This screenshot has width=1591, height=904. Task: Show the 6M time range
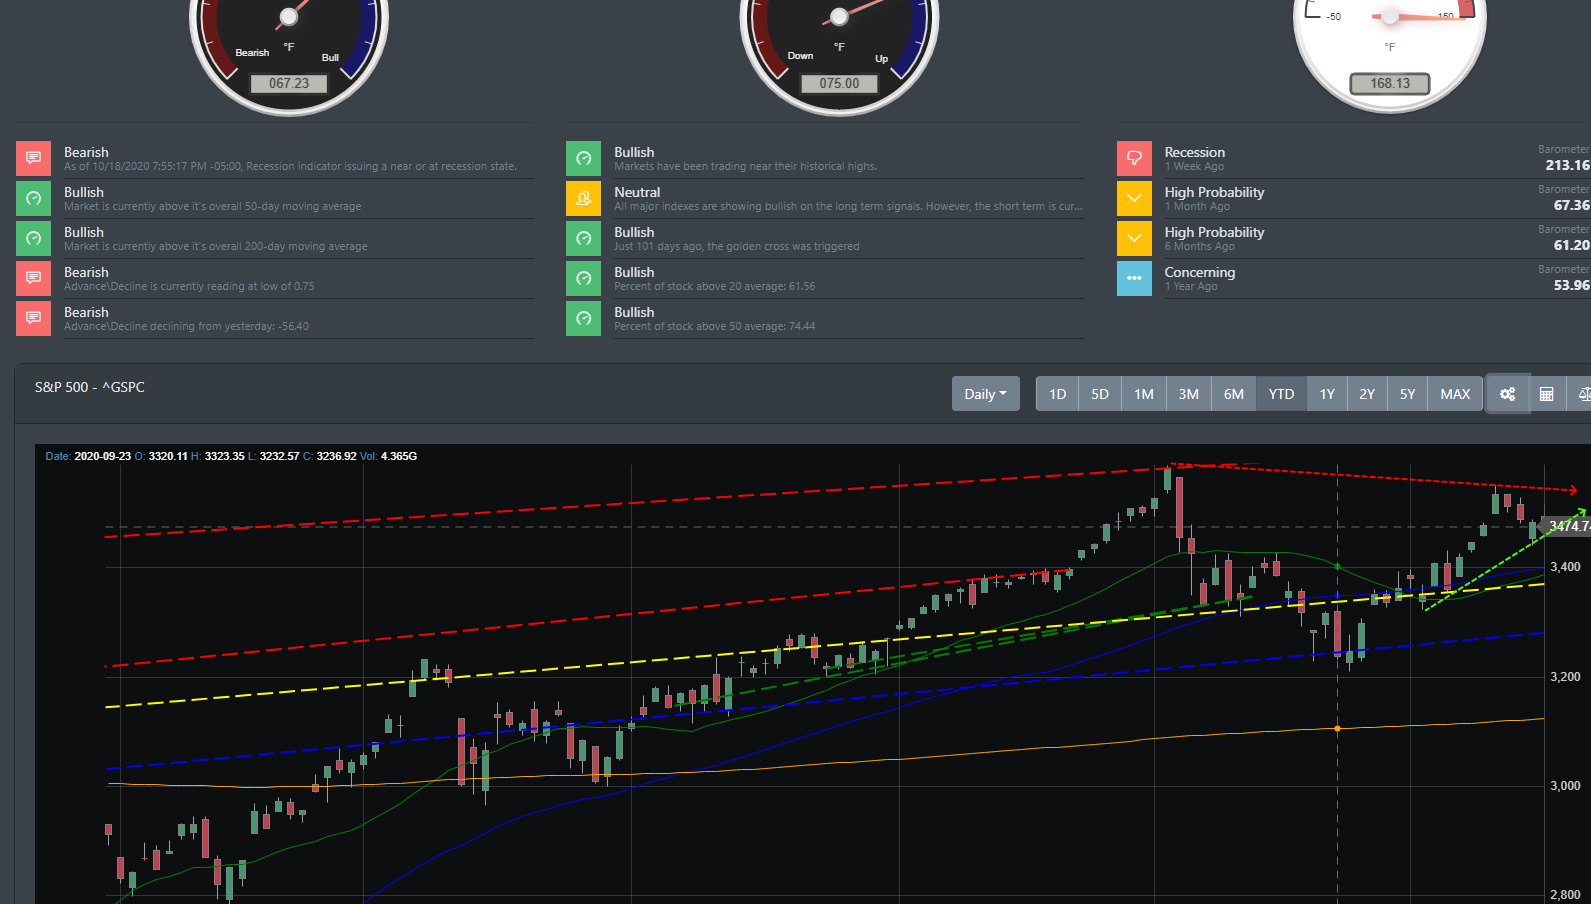coord(1234,394)
